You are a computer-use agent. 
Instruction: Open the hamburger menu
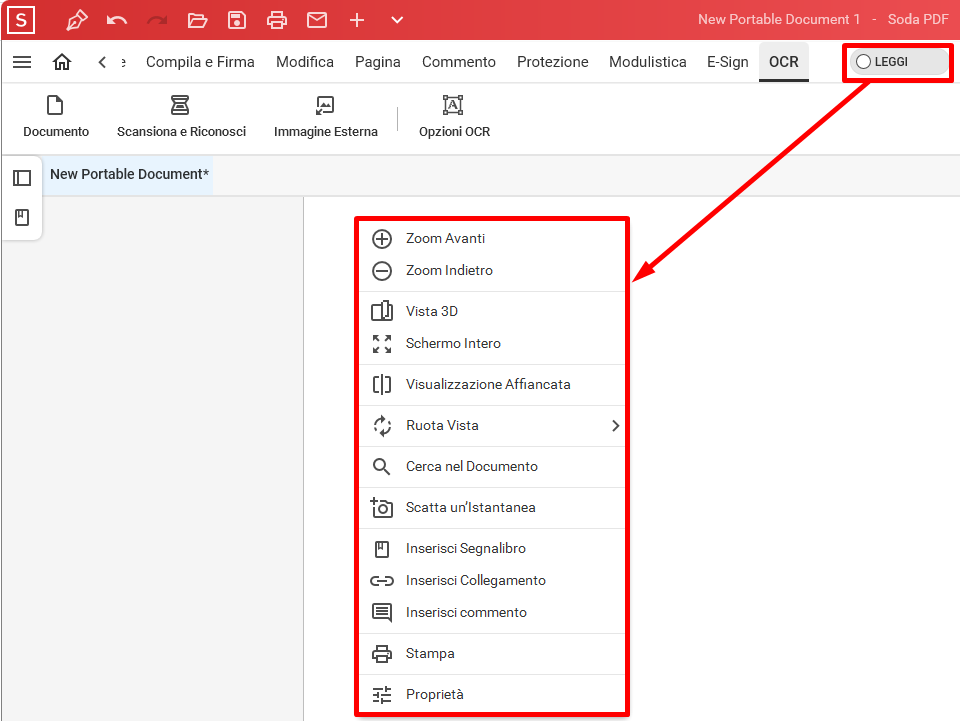tap(22, 62)
